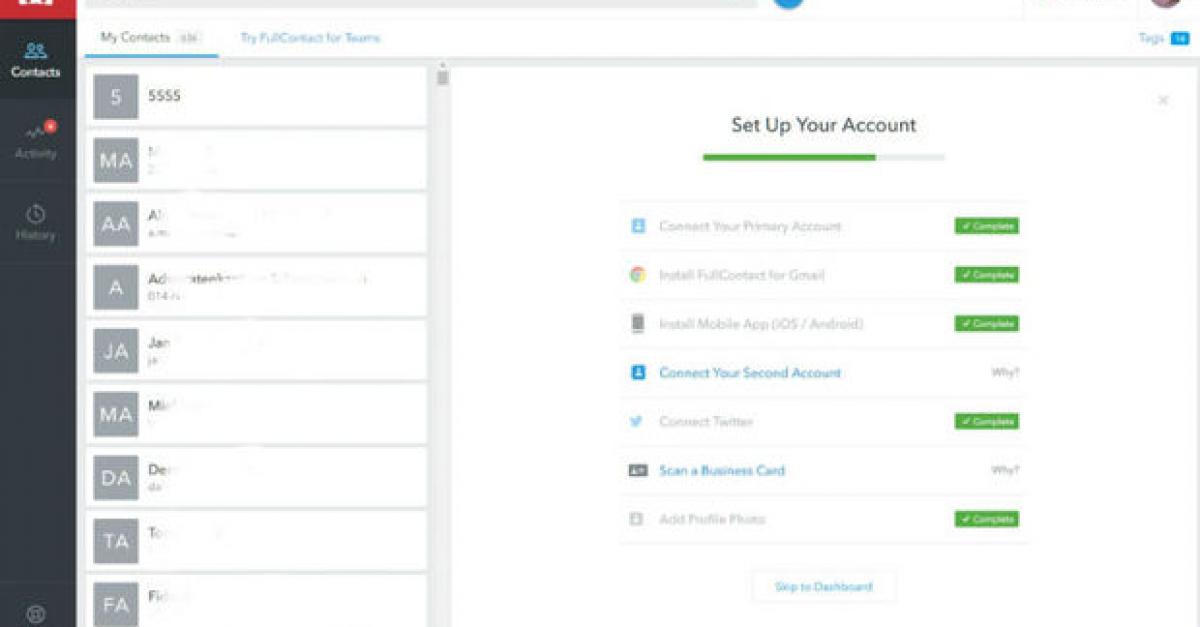Open Scan a Business Card link

[x=722, y=471]
